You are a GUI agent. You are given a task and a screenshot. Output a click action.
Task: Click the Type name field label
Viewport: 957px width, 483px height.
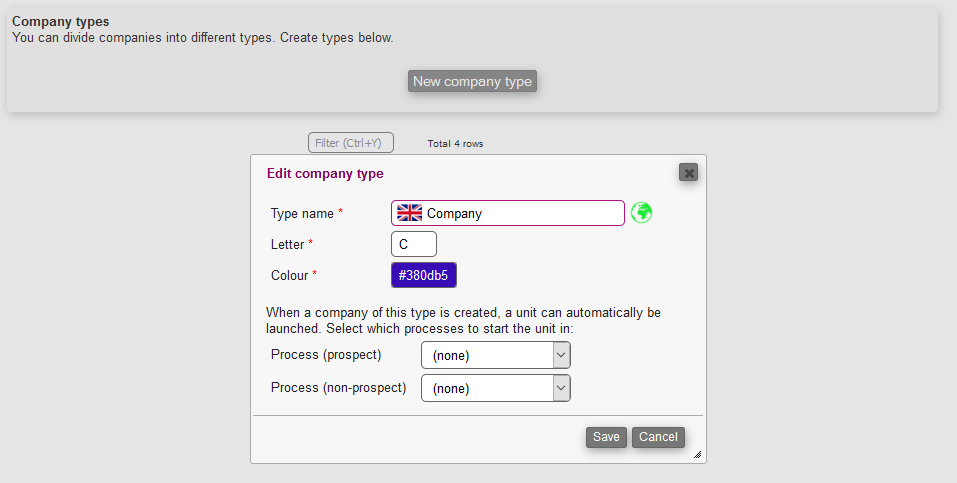(303, 214)
